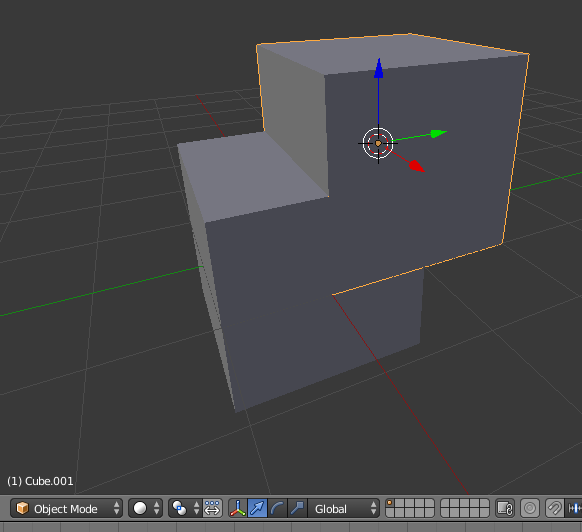
Task: Click the lock camera to scene icon
Action: 505,508
